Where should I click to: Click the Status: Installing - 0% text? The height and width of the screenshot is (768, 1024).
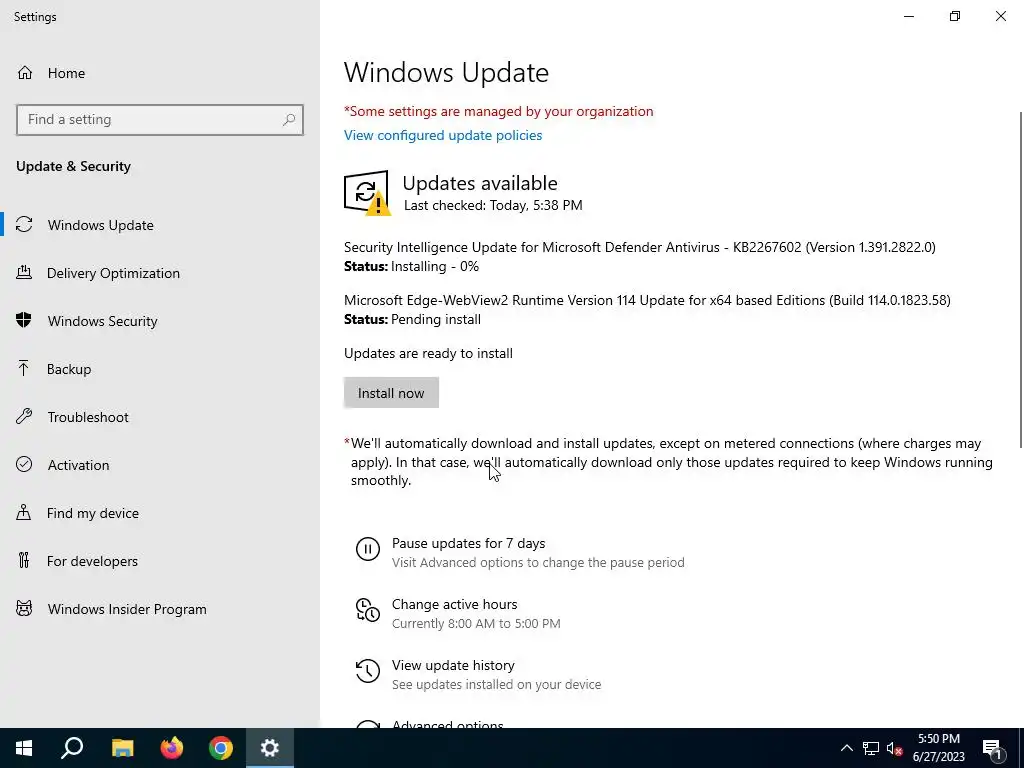[x=411, y=266]
